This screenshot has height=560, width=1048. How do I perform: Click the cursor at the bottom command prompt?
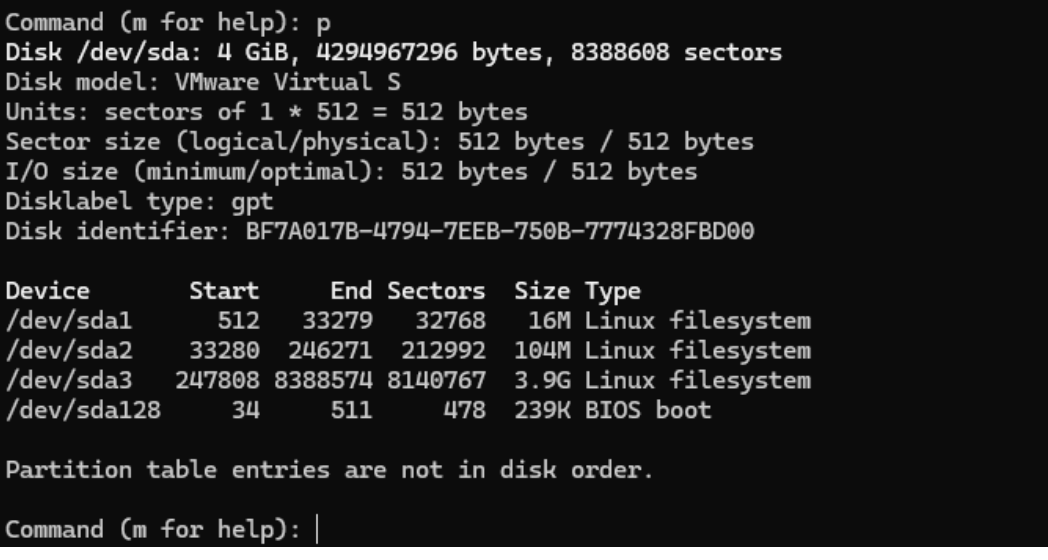point(317,529)
